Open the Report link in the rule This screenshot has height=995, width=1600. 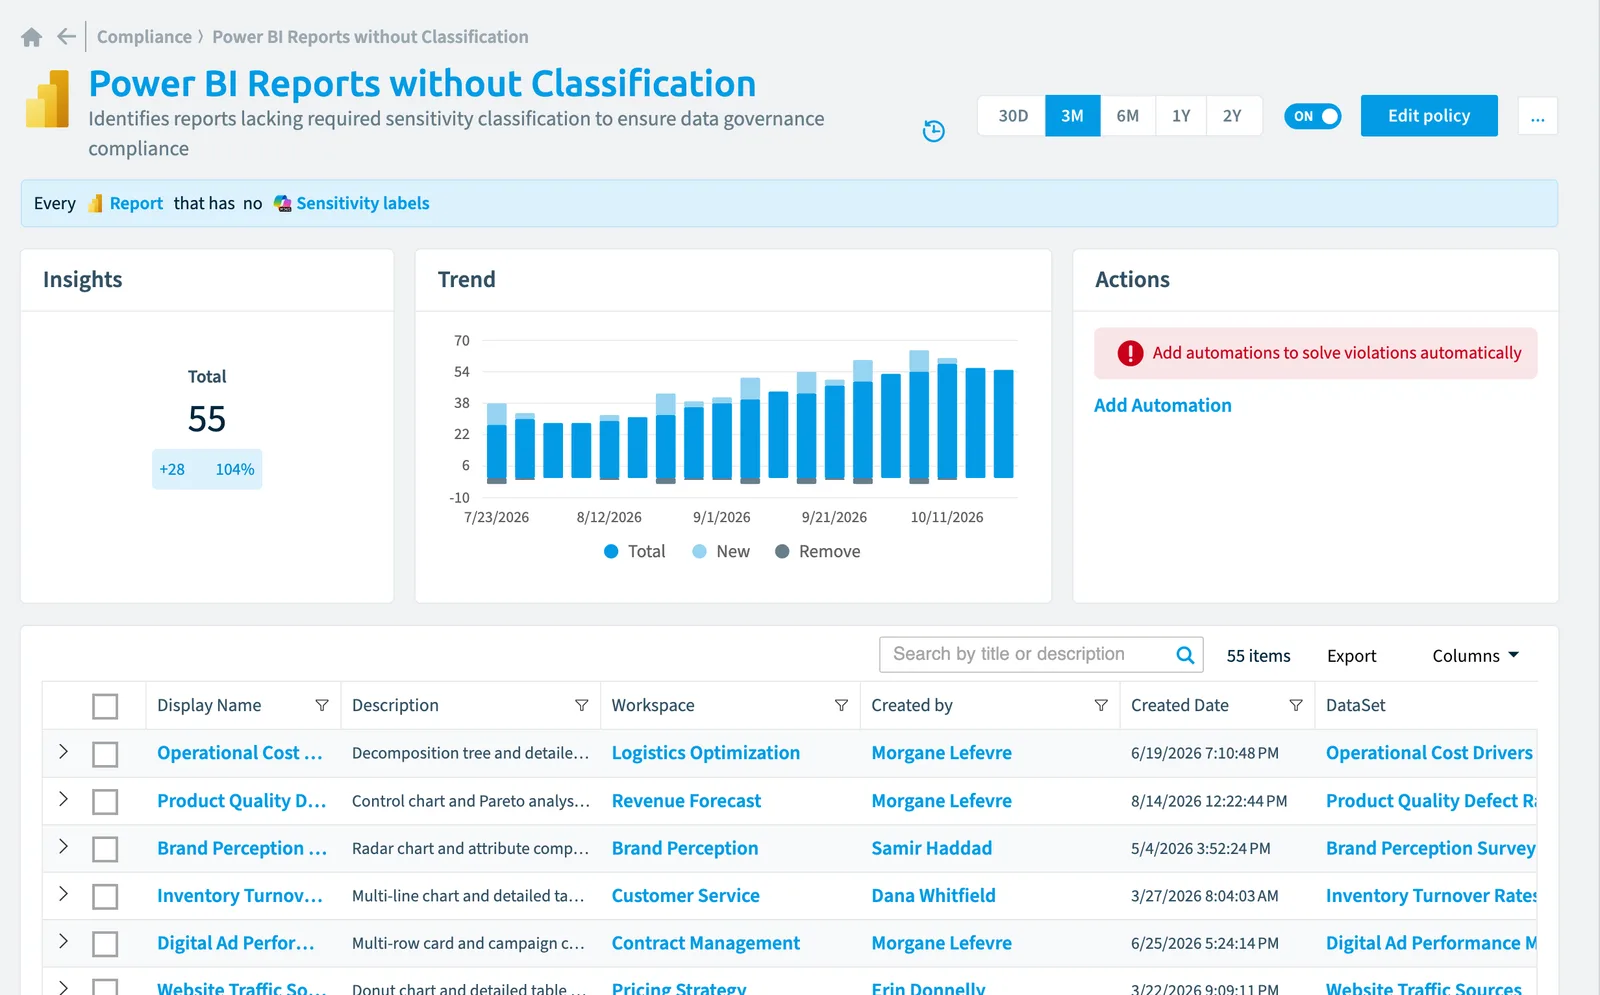click(136, 204)
